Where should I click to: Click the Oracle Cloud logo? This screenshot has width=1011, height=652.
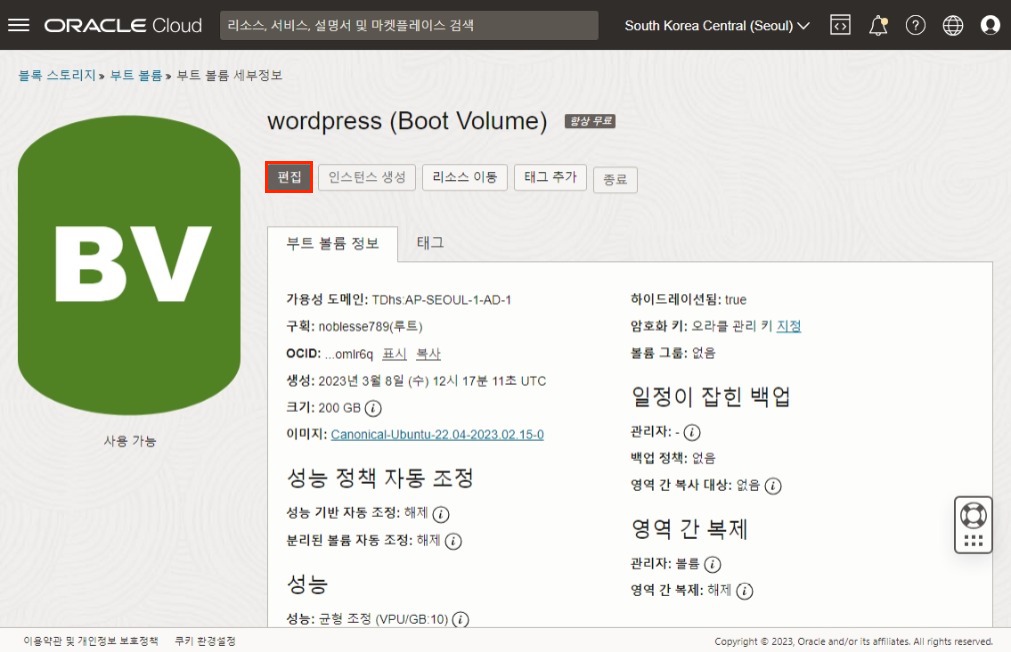123,25
